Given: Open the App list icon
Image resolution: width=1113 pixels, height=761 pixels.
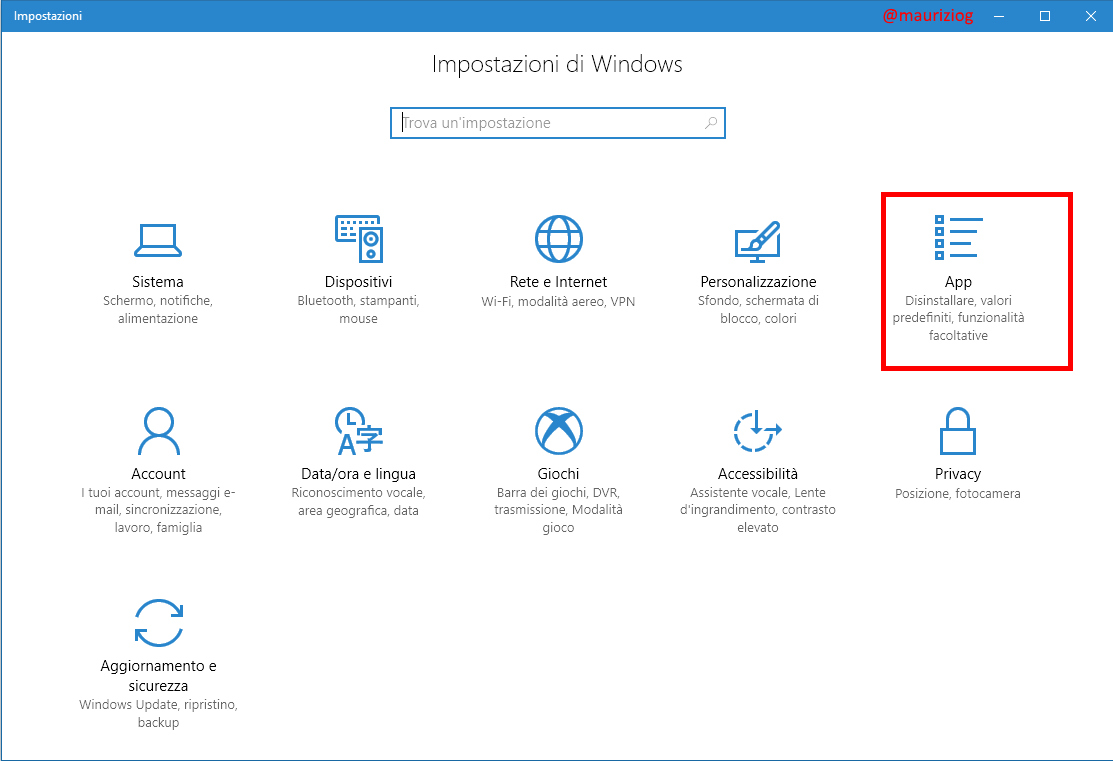Looking at the screenshot, I should click(958, 237).
